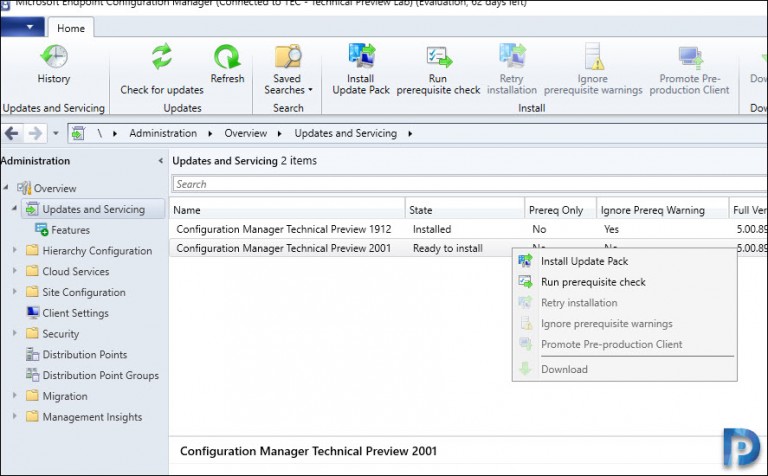
Task: Choose Install Update Pack from context menu
Action: click(624, 261)
